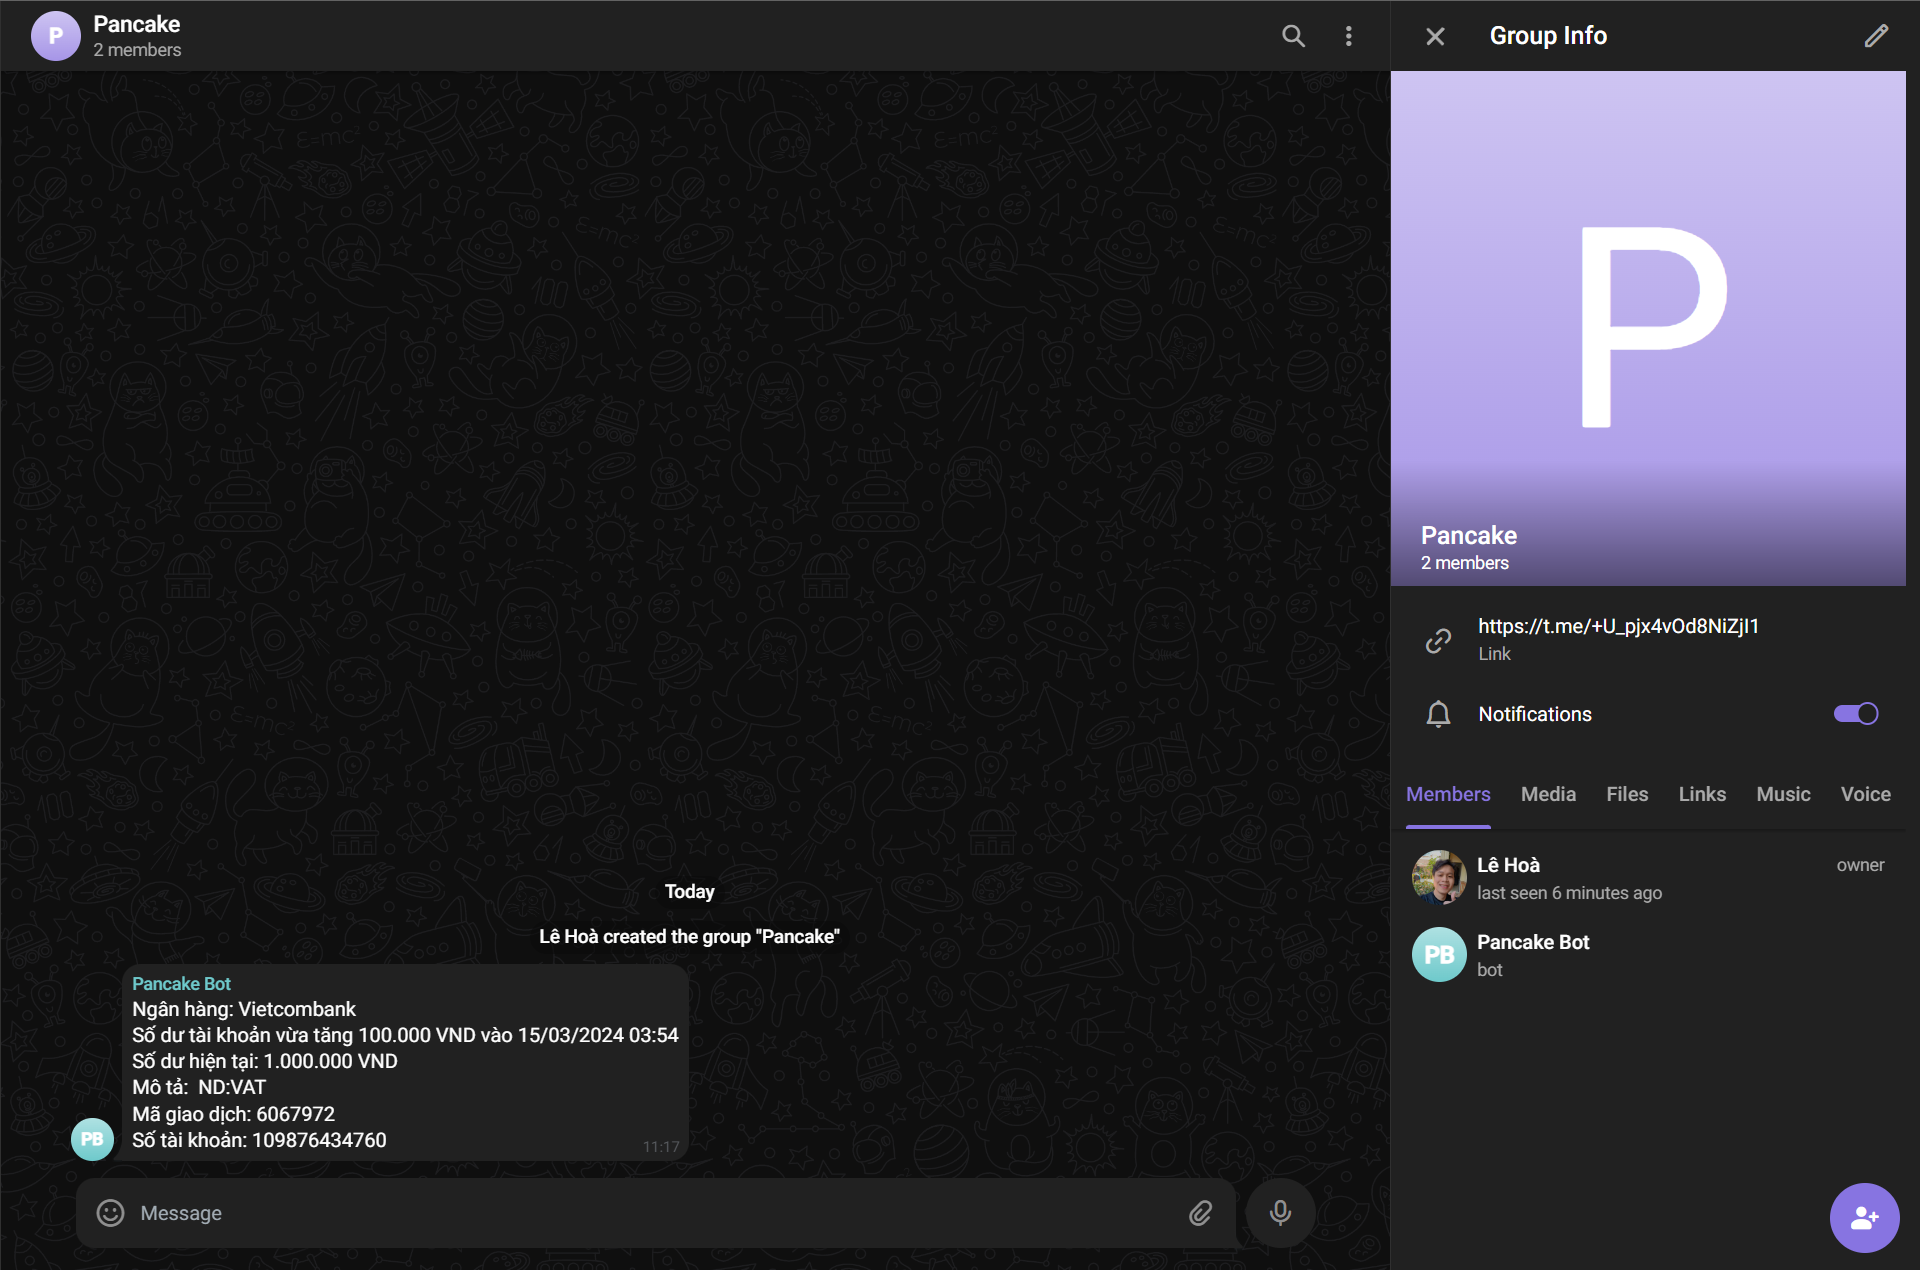Screen dimensions: 1920x1270
Task: Switch to the Files tab
Action: coord(1627,794)
